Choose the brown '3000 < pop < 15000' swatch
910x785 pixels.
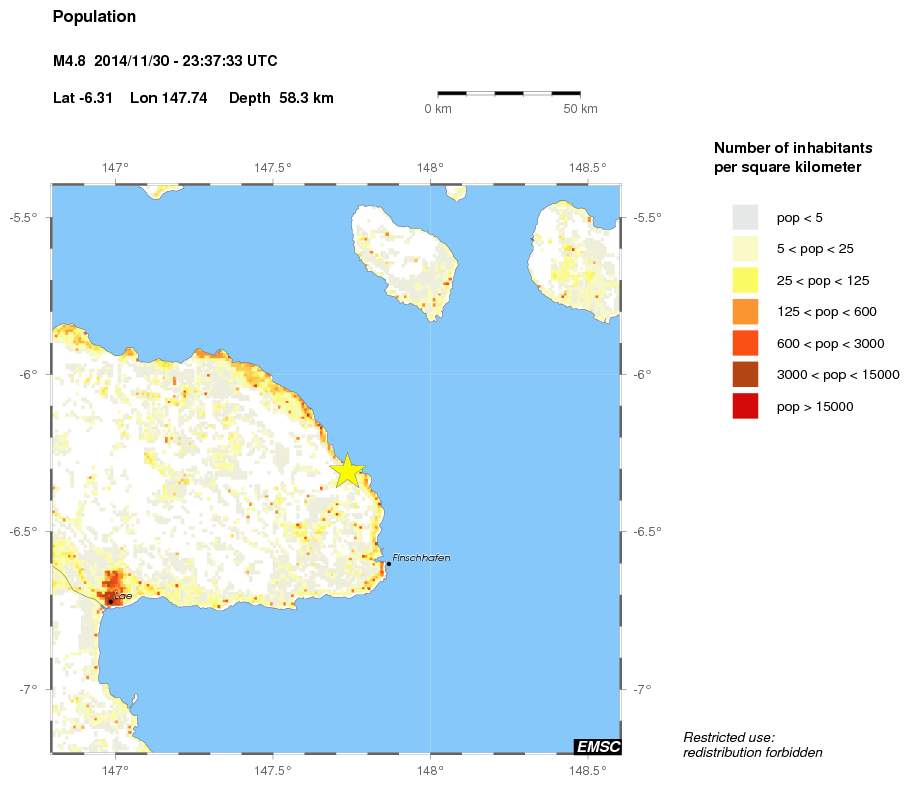[x=745, y=375]
